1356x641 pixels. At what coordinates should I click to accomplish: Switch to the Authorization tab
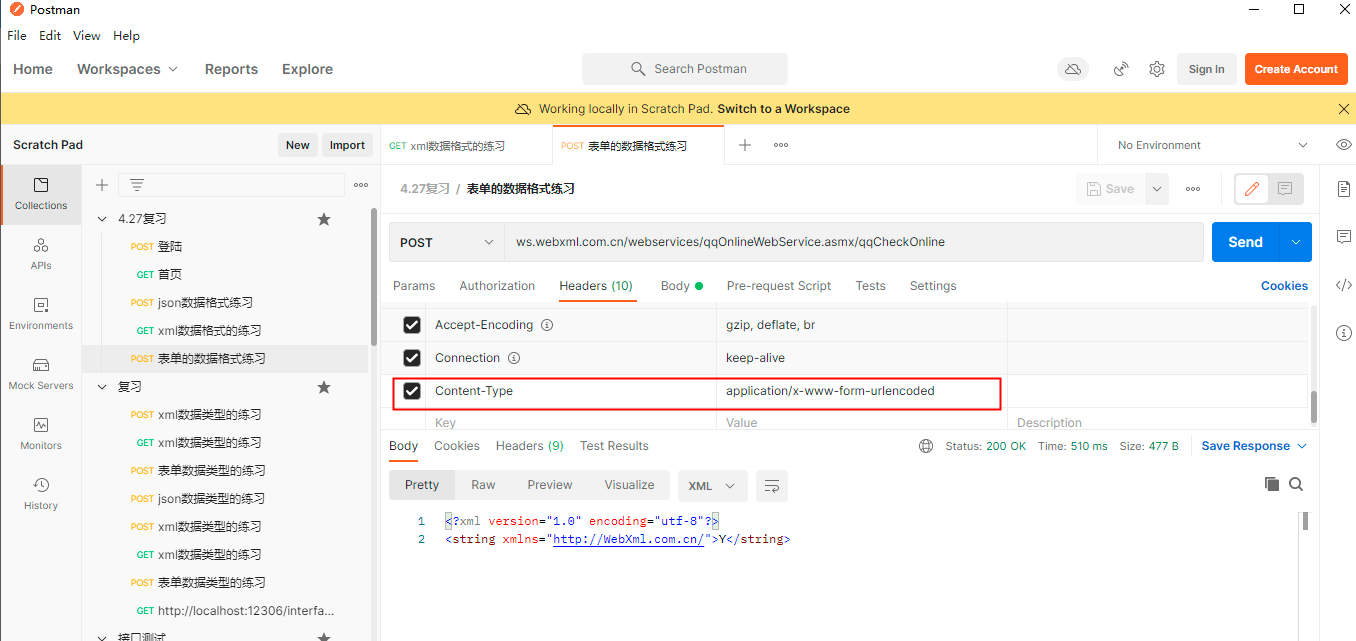pyautogui.click(x=497, y=286)
